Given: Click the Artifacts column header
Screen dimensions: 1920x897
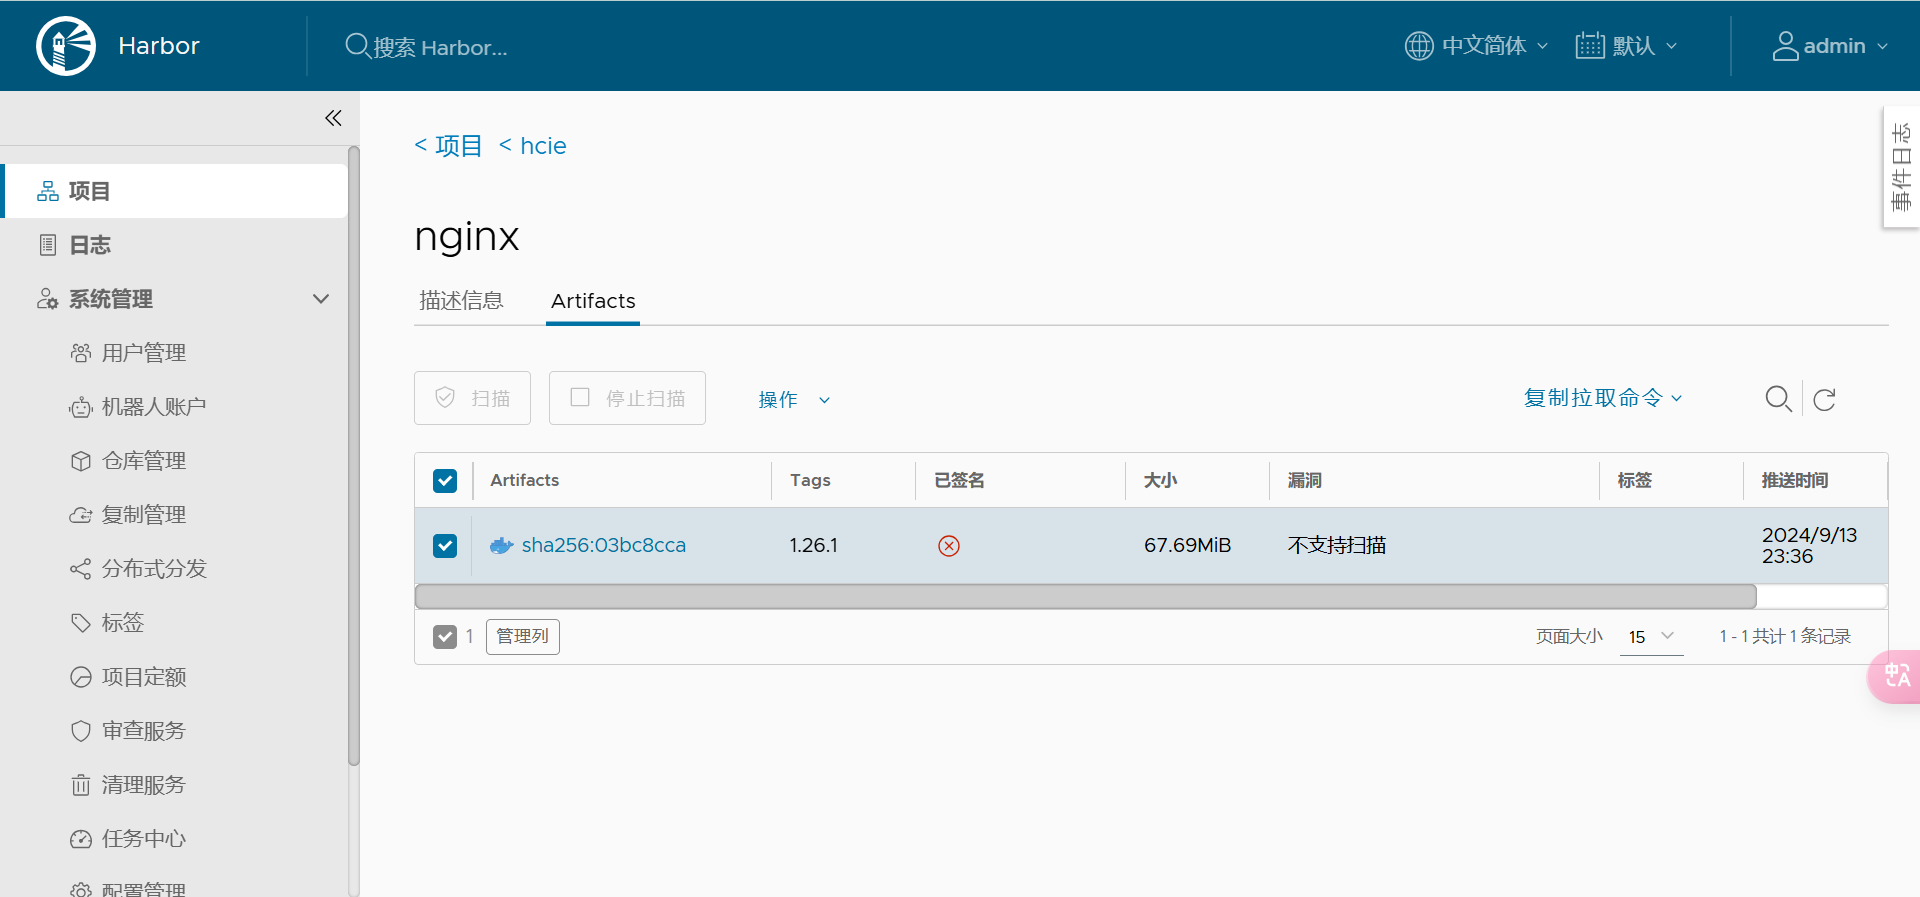Looking at the screenshot, I should [524, 481].
